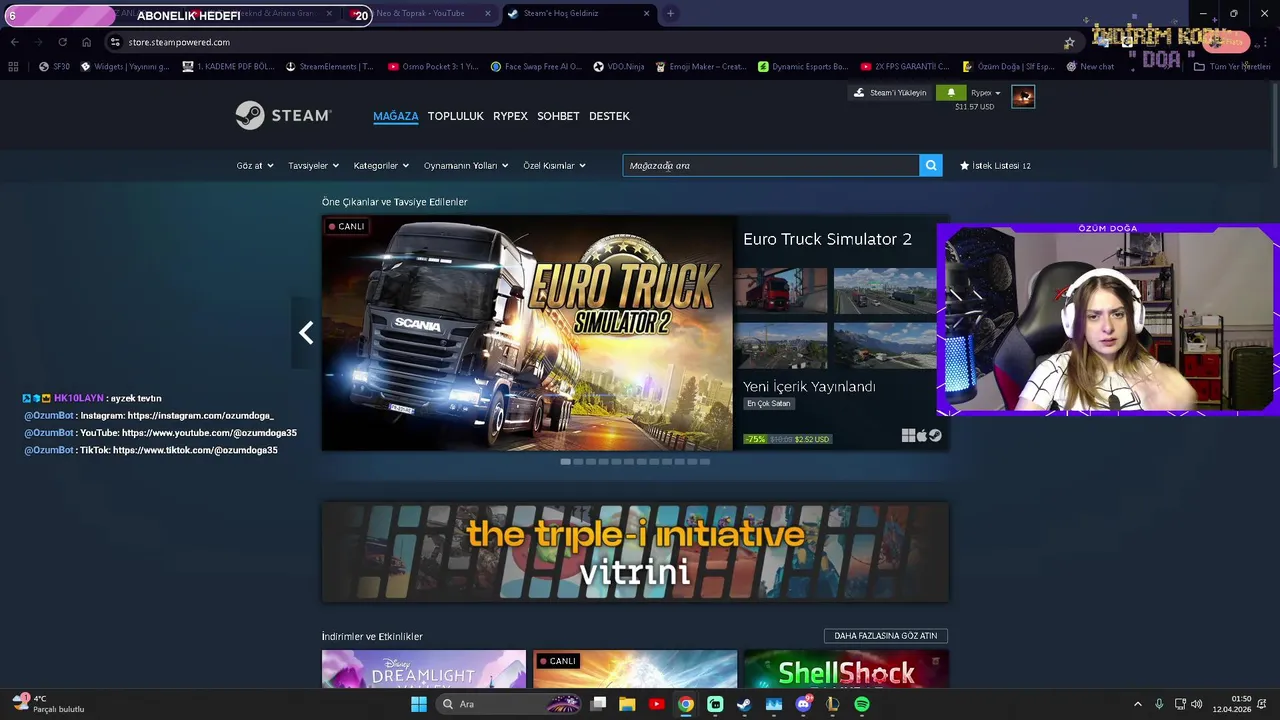Open the VDO.Ninja bookmark

618,67
